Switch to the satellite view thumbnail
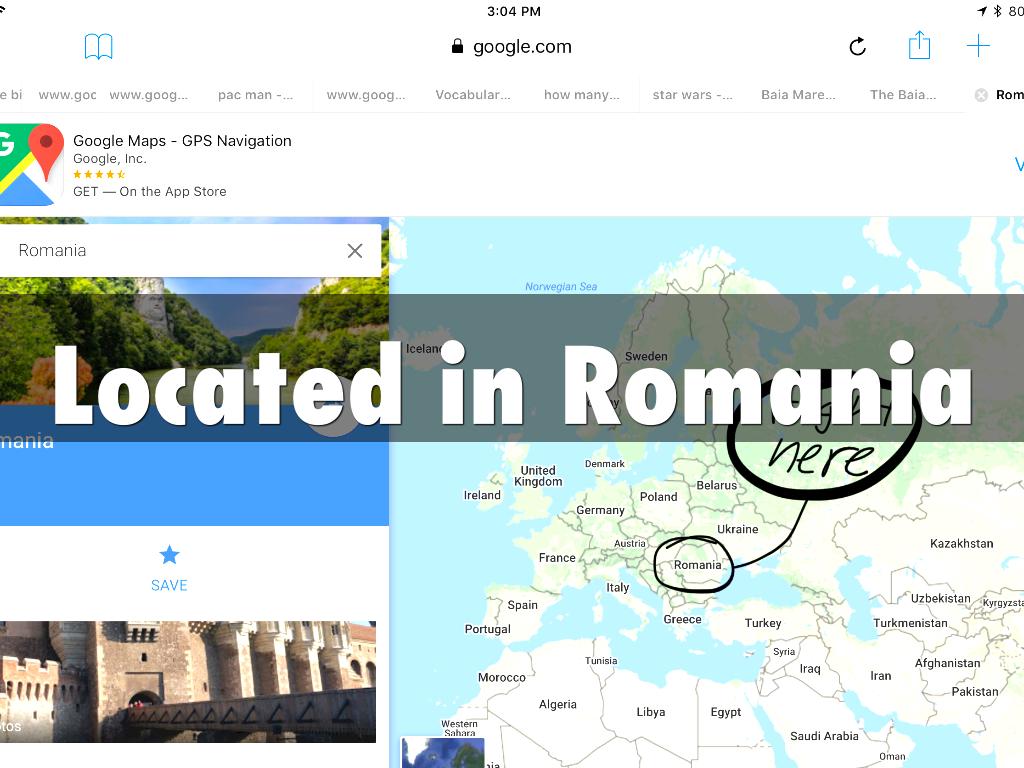 pos(442,753)
